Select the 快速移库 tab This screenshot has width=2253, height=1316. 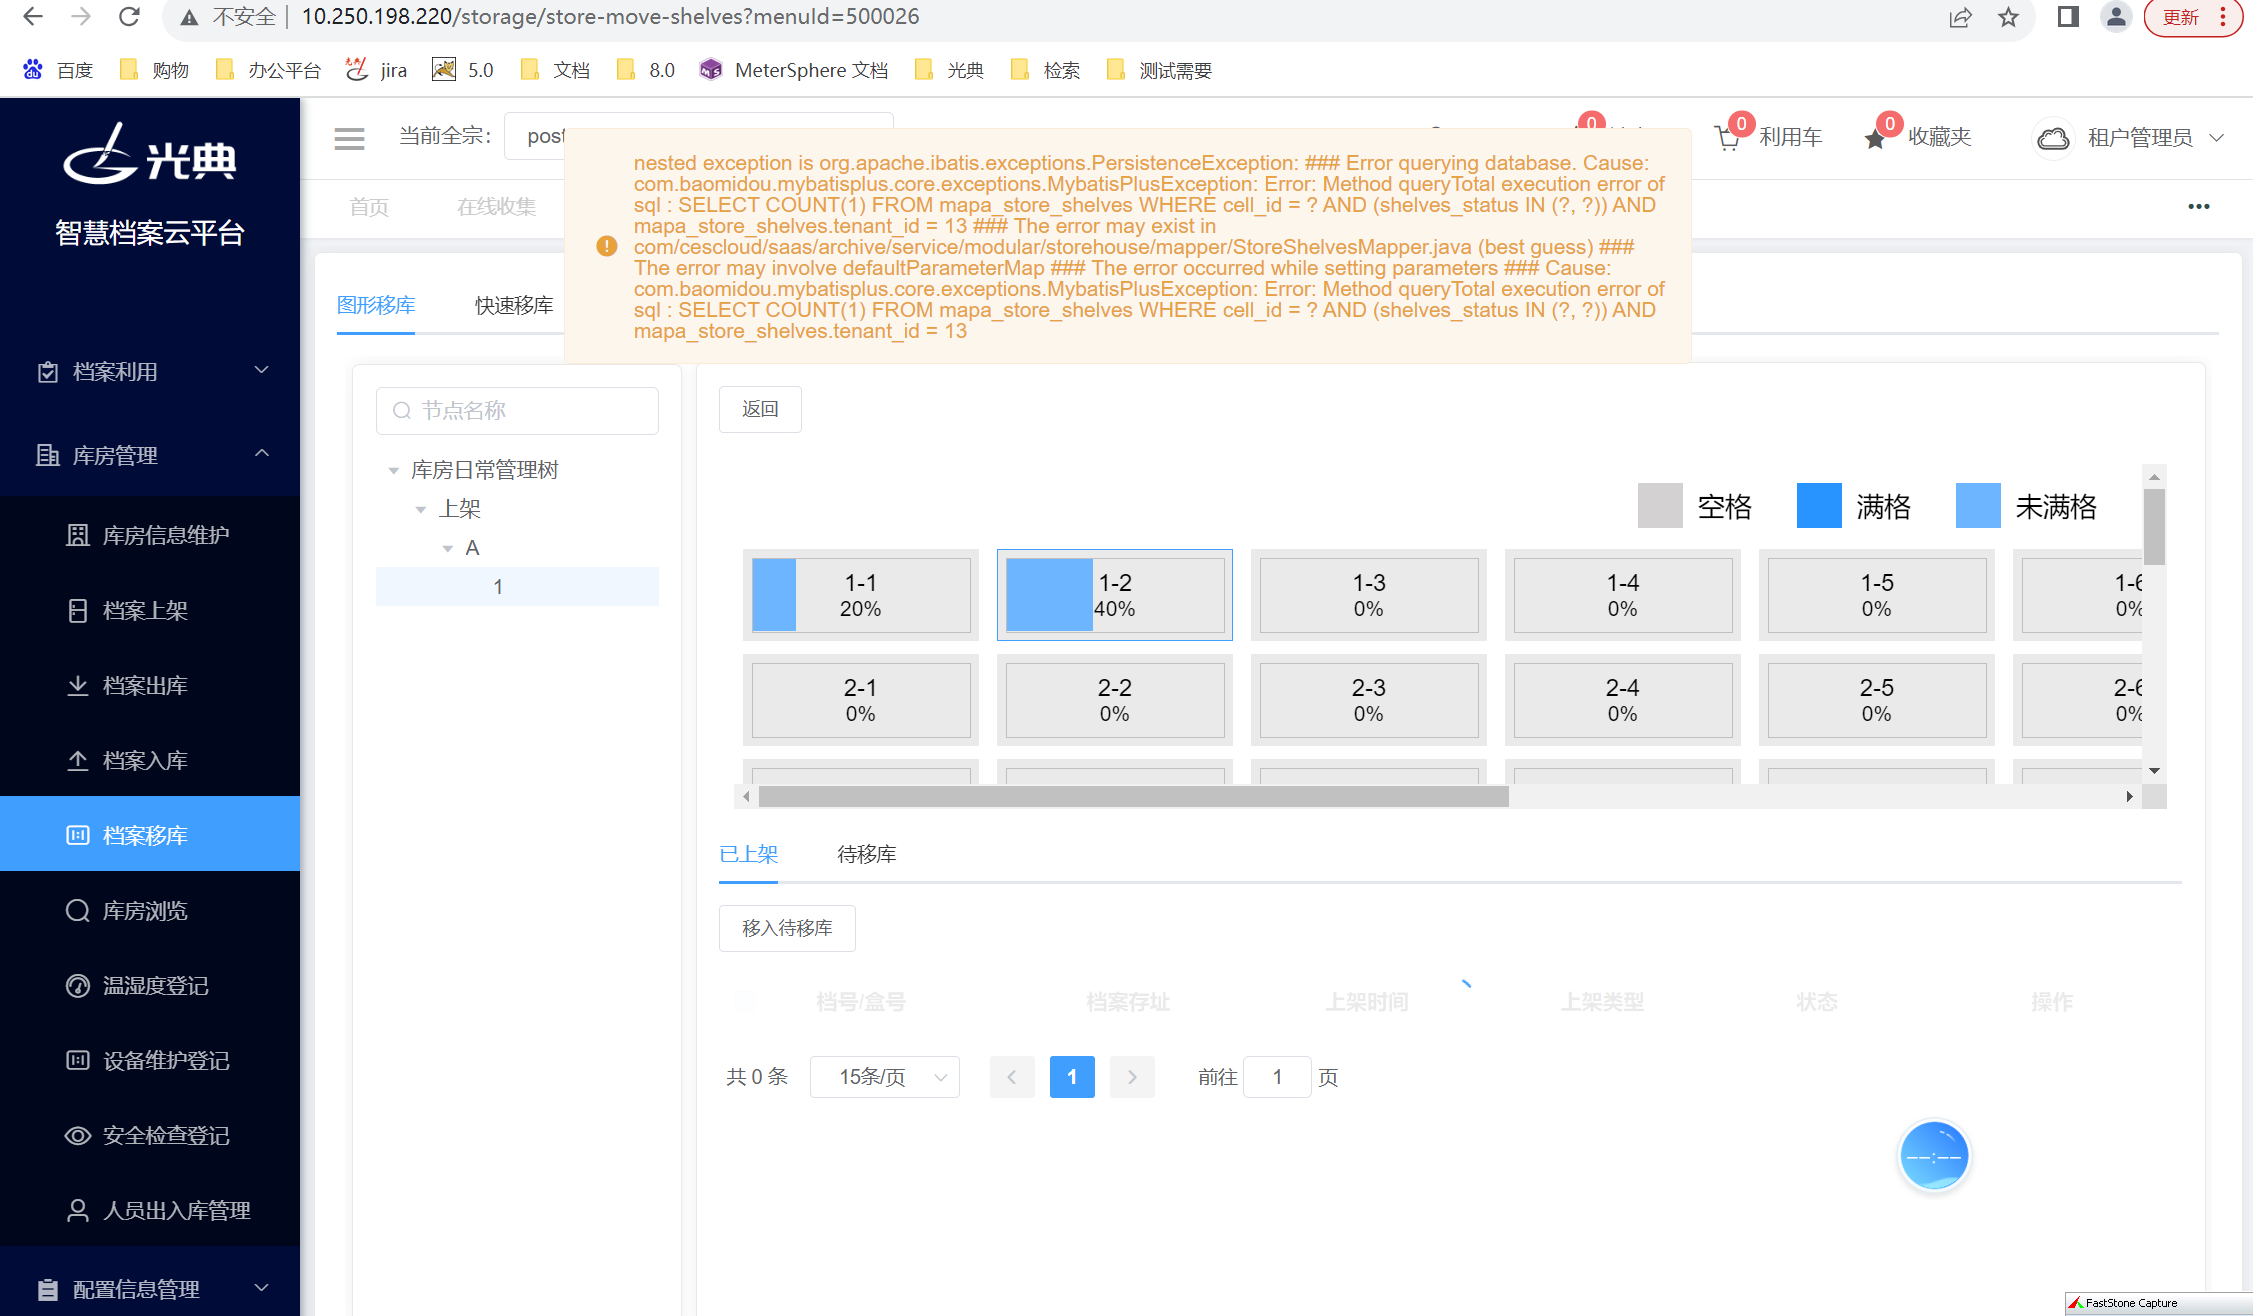pyautogui.click(x=514, y=305)
